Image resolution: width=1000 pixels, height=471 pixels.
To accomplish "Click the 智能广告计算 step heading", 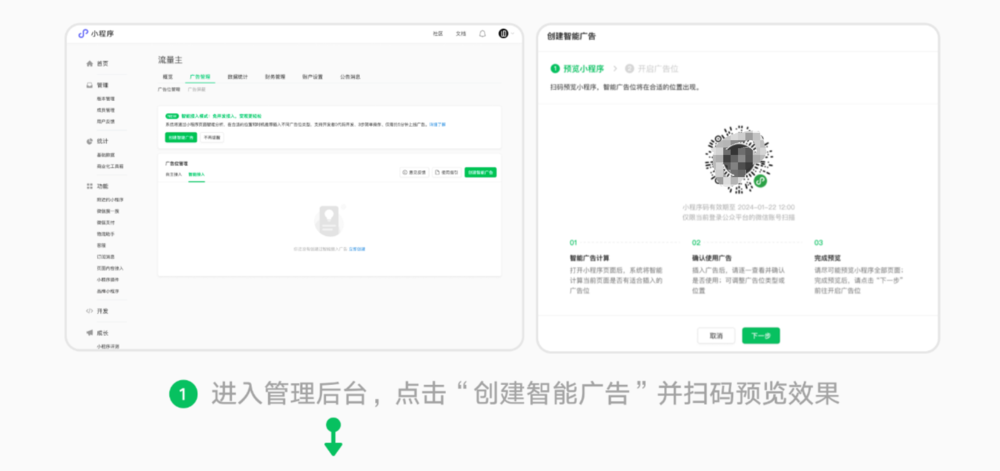I will click(x=589, y=259).
